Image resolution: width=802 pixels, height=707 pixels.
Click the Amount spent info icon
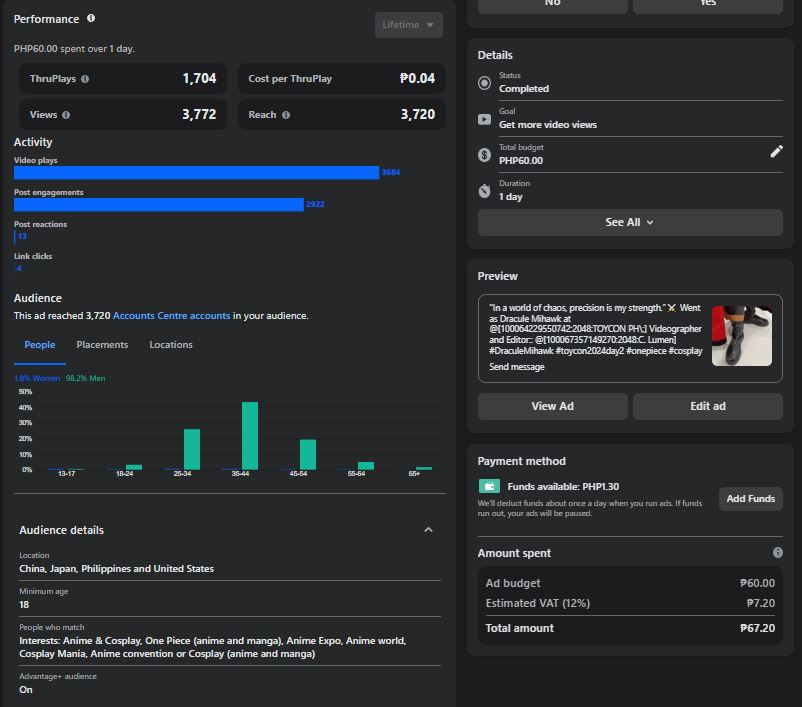(x=777, y=553)
